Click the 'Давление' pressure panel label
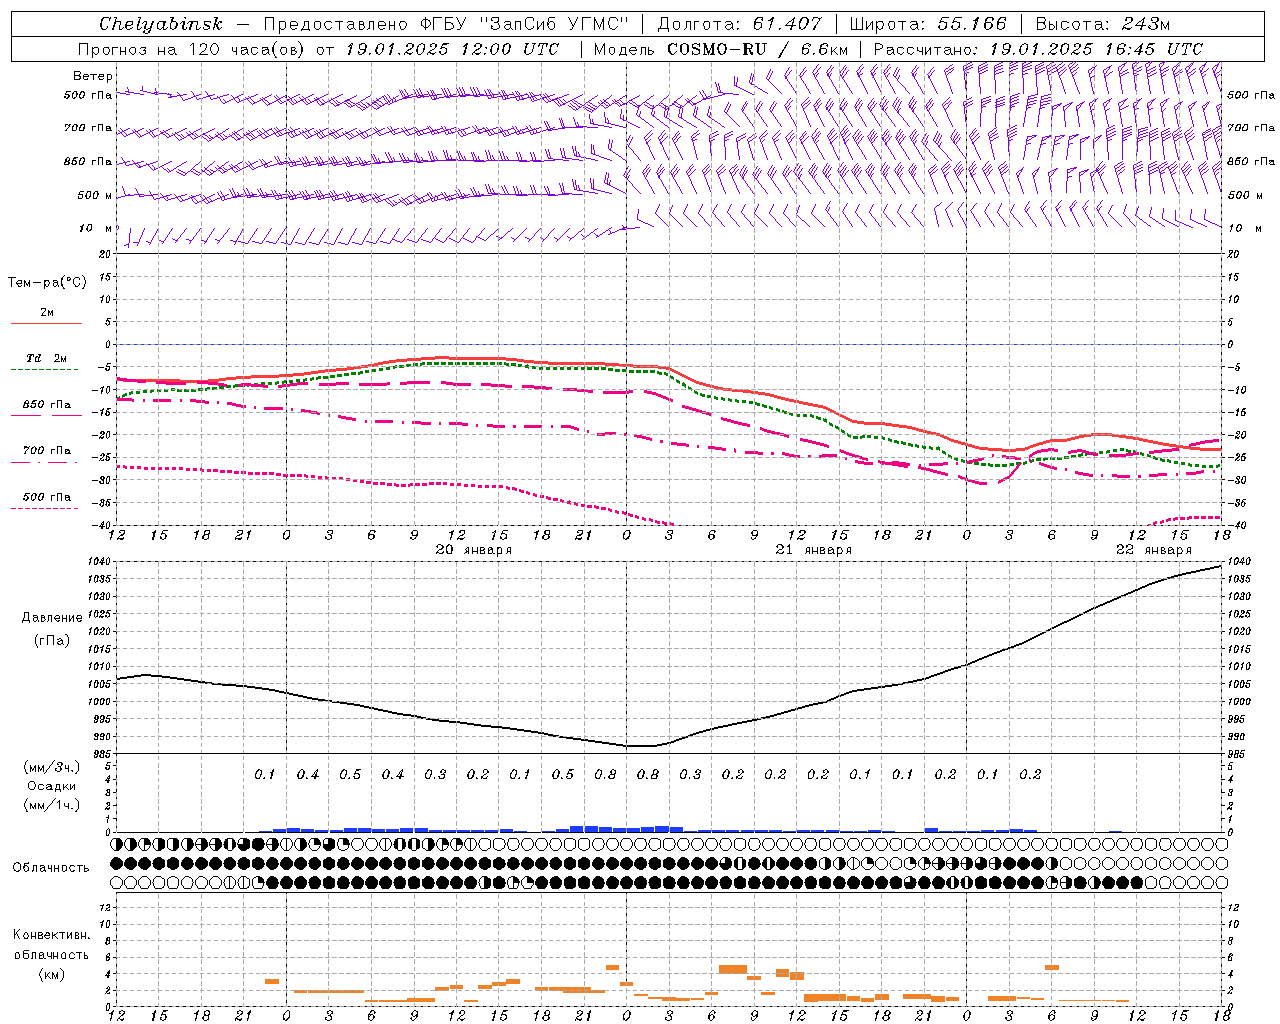 [x=52, y=618]
